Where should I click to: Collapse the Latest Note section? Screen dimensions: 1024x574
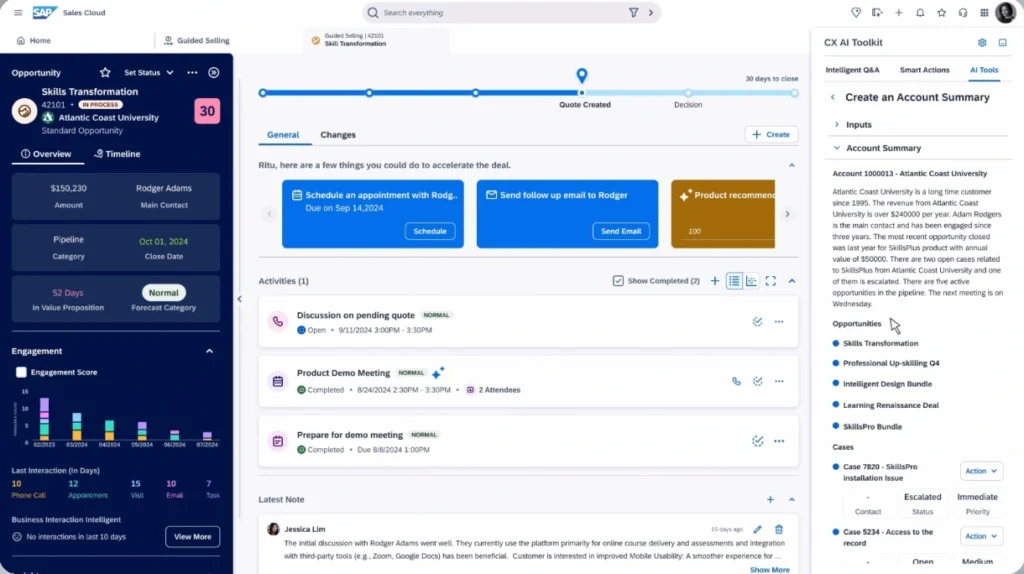pyautogui.click(x=792, y=500)
